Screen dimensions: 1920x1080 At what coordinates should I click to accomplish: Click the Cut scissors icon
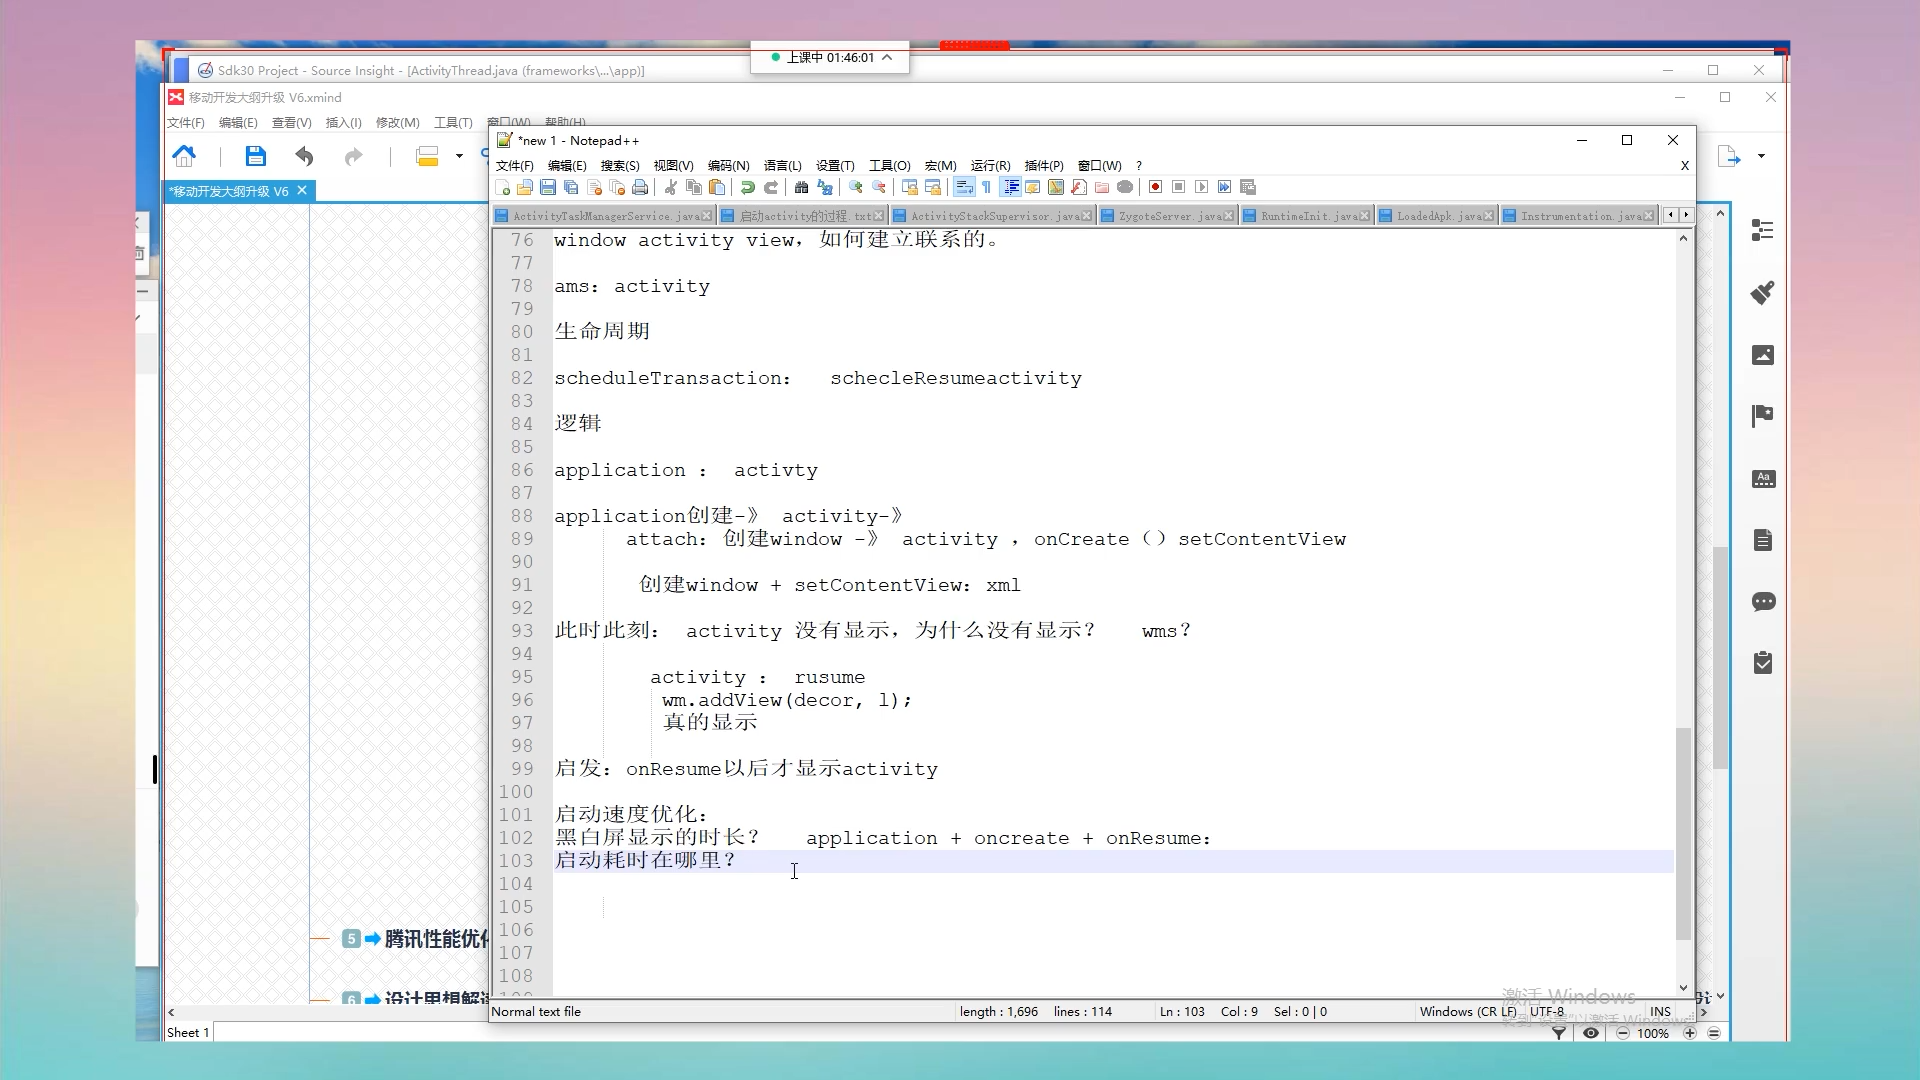click(671, 187)
